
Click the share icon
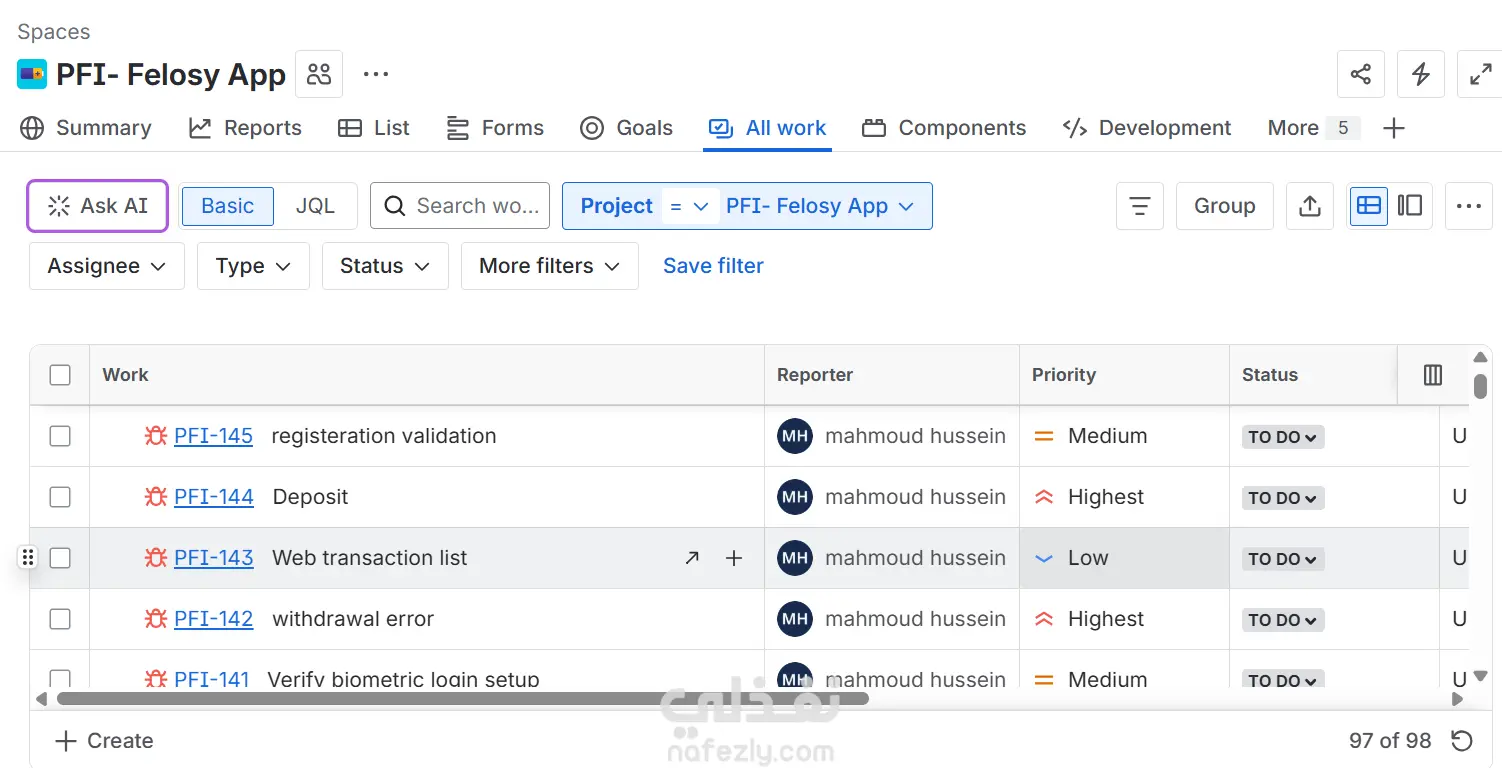1360,74
